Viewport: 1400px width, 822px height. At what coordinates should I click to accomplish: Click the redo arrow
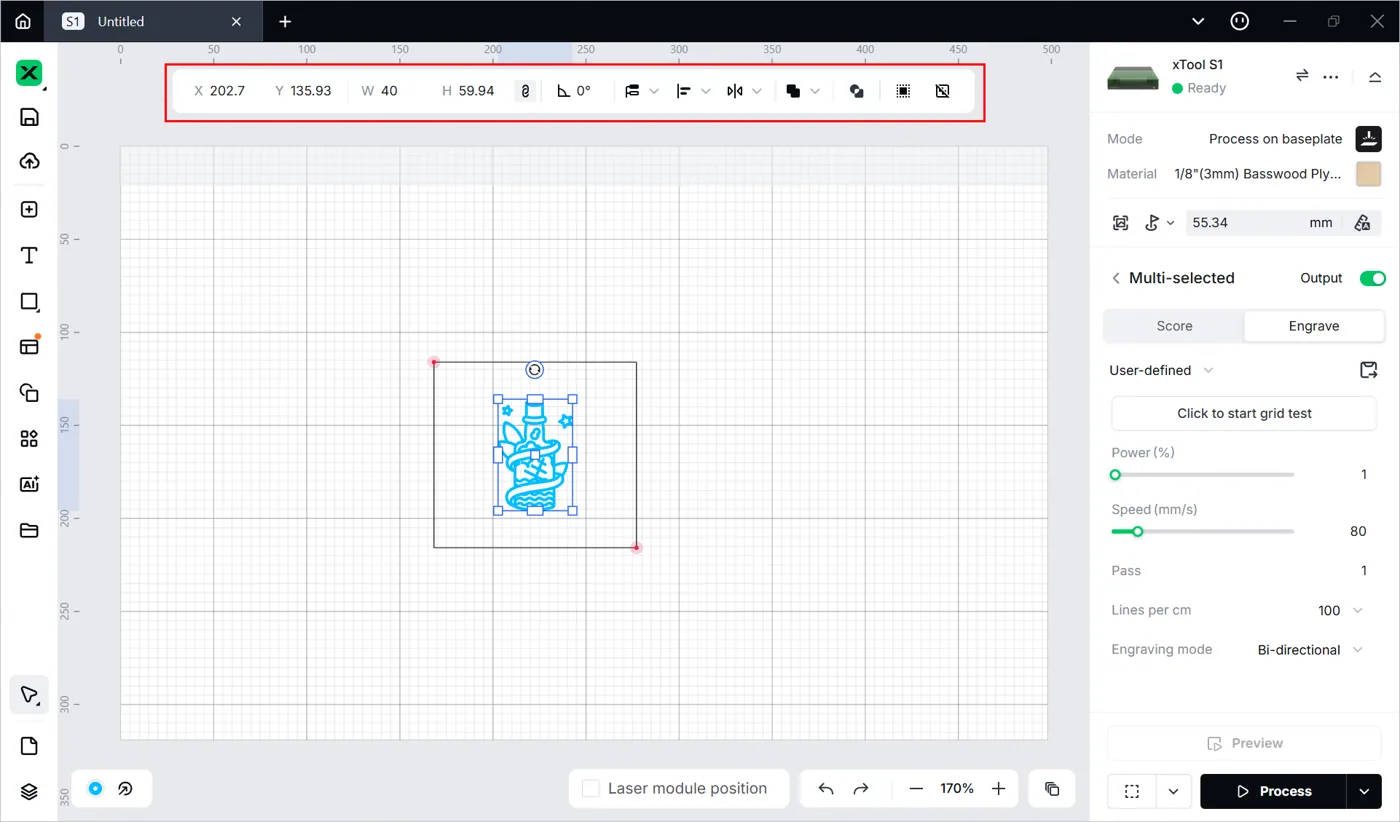pyautogui.click(x=861, y=789)
